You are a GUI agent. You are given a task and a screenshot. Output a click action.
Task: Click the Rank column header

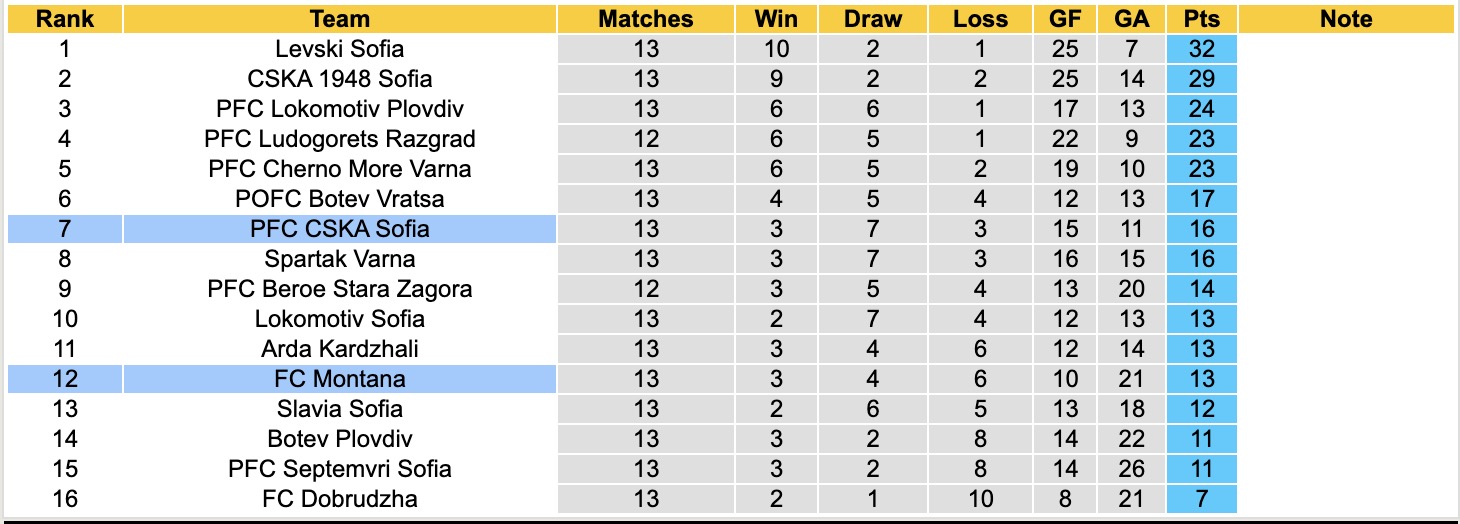(64, 19)
